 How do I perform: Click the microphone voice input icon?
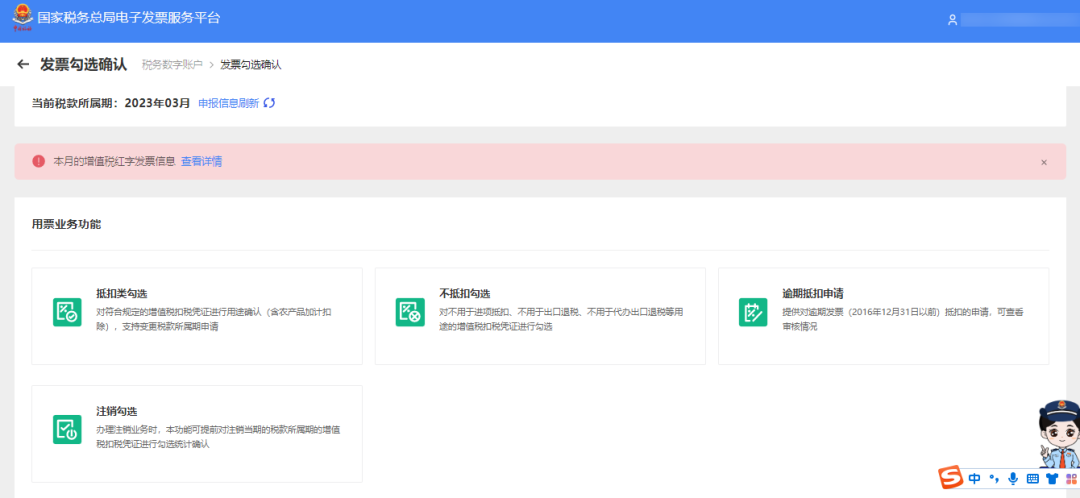coord(1012,479)
